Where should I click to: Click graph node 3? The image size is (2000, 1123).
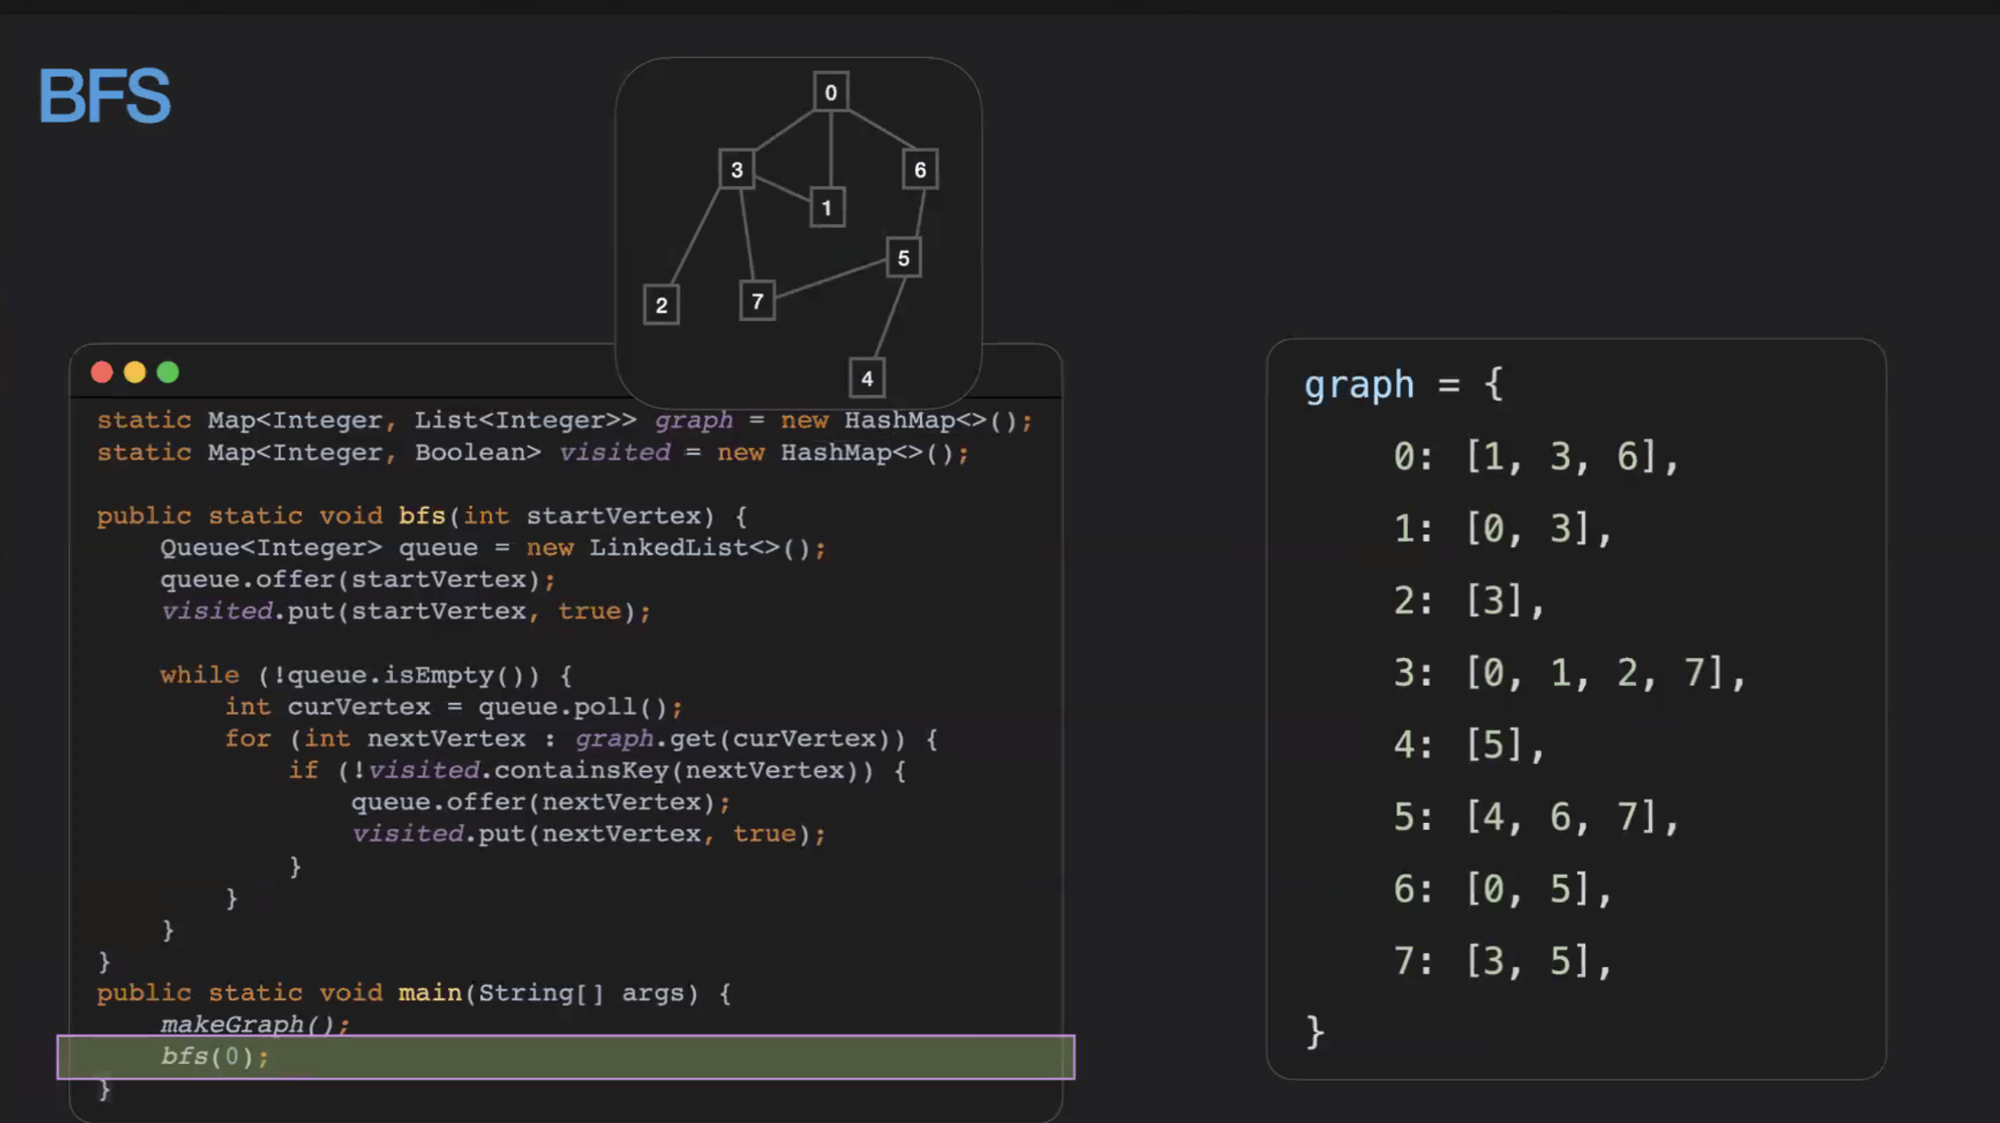737,169
